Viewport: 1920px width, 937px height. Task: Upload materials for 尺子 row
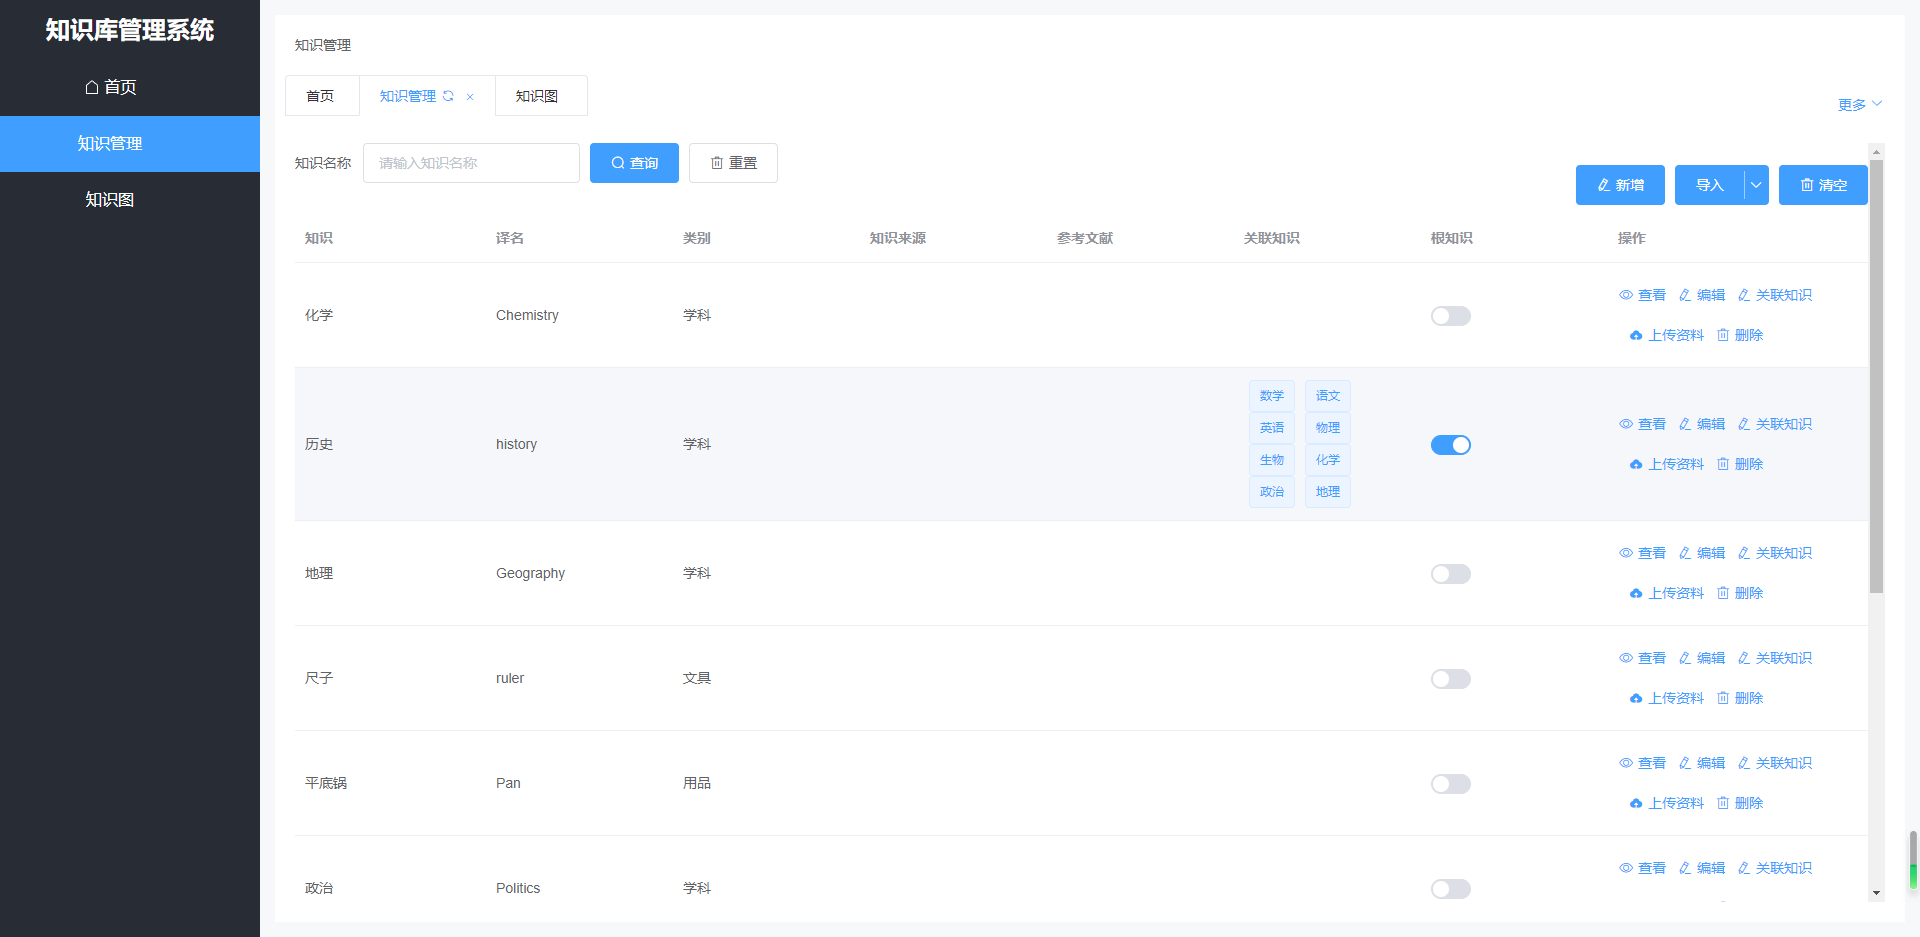[x=1666, y=698]
